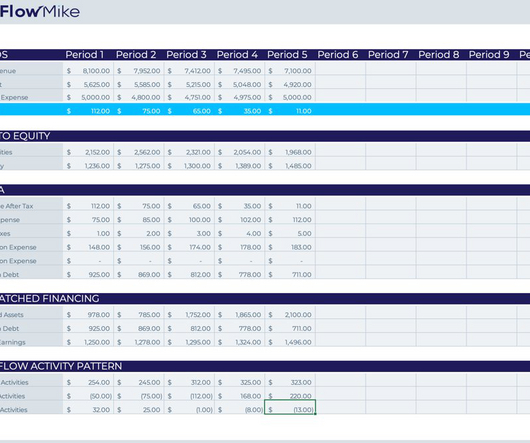Click the ATCHED FINANCING section header

point(49,298)
